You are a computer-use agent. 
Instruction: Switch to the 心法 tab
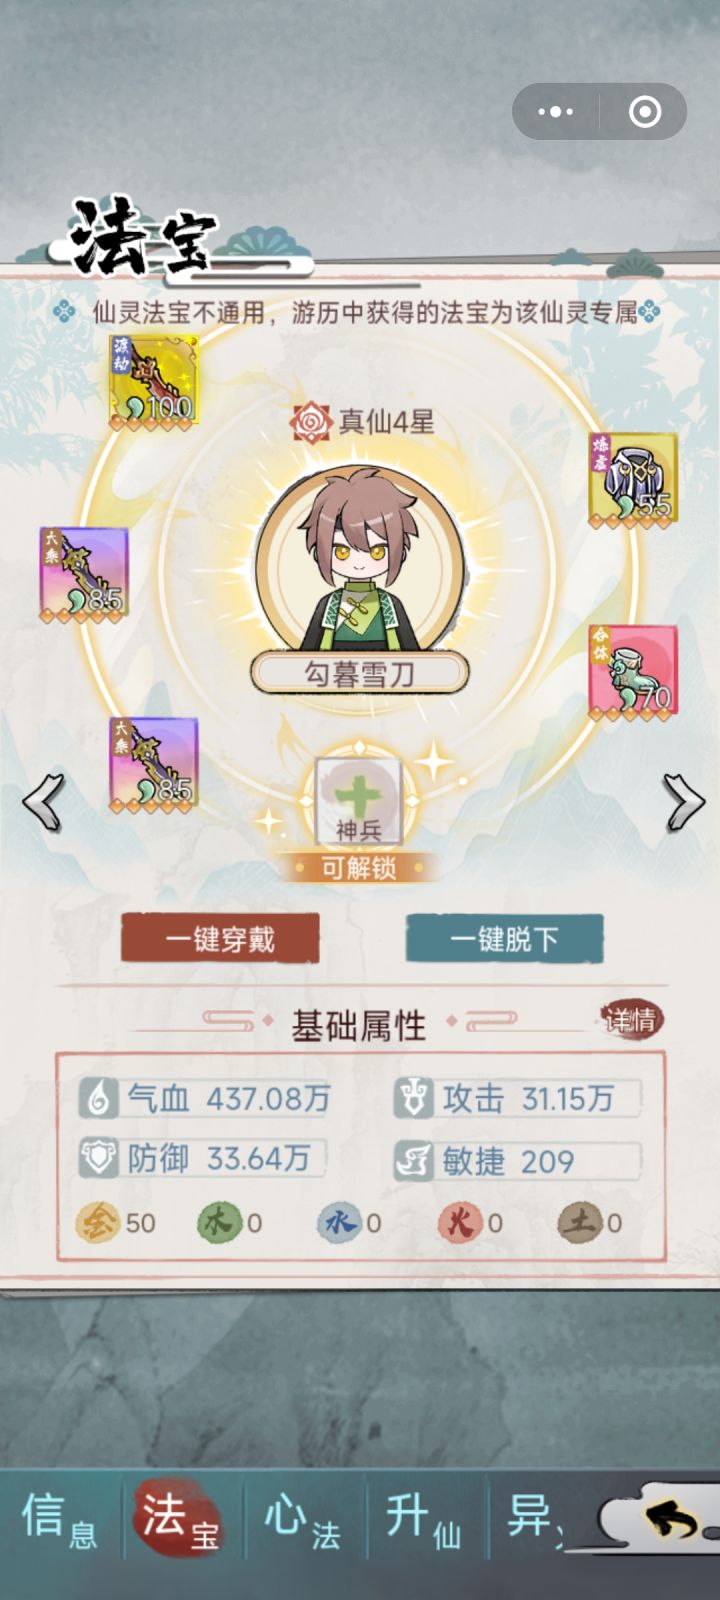pos(302,1521)
